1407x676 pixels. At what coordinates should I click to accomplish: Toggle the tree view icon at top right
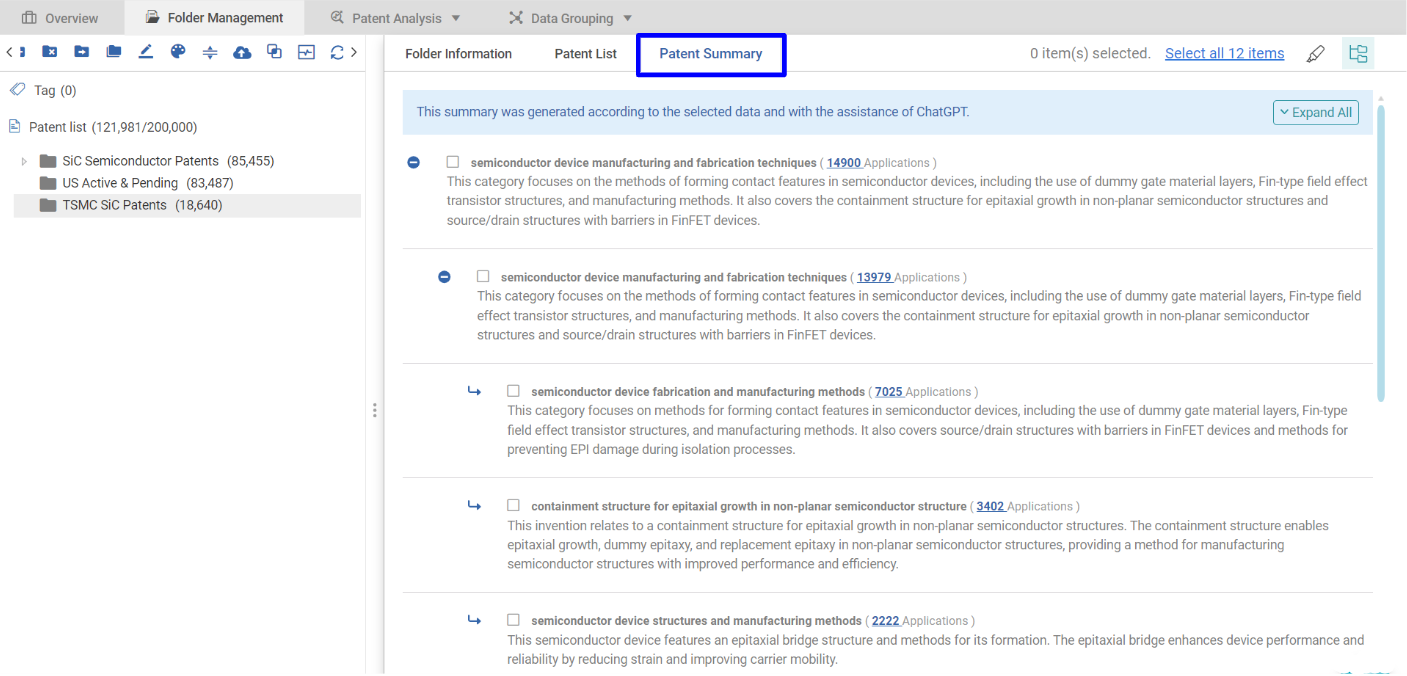click(1358, 54)
